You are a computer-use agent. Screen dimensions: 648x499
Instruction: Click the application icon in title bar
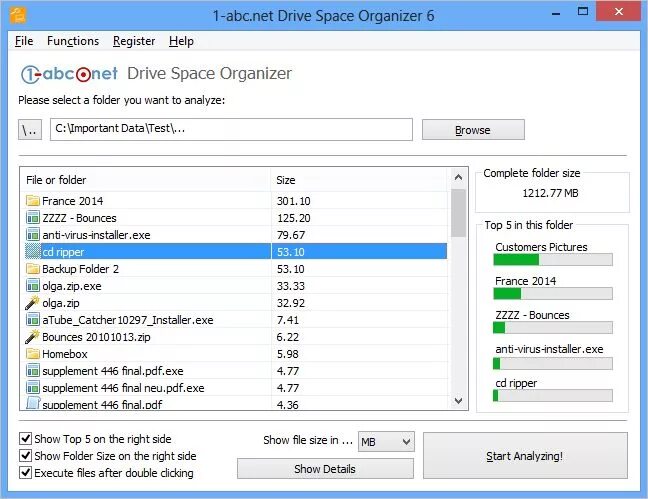coord(18,16)
